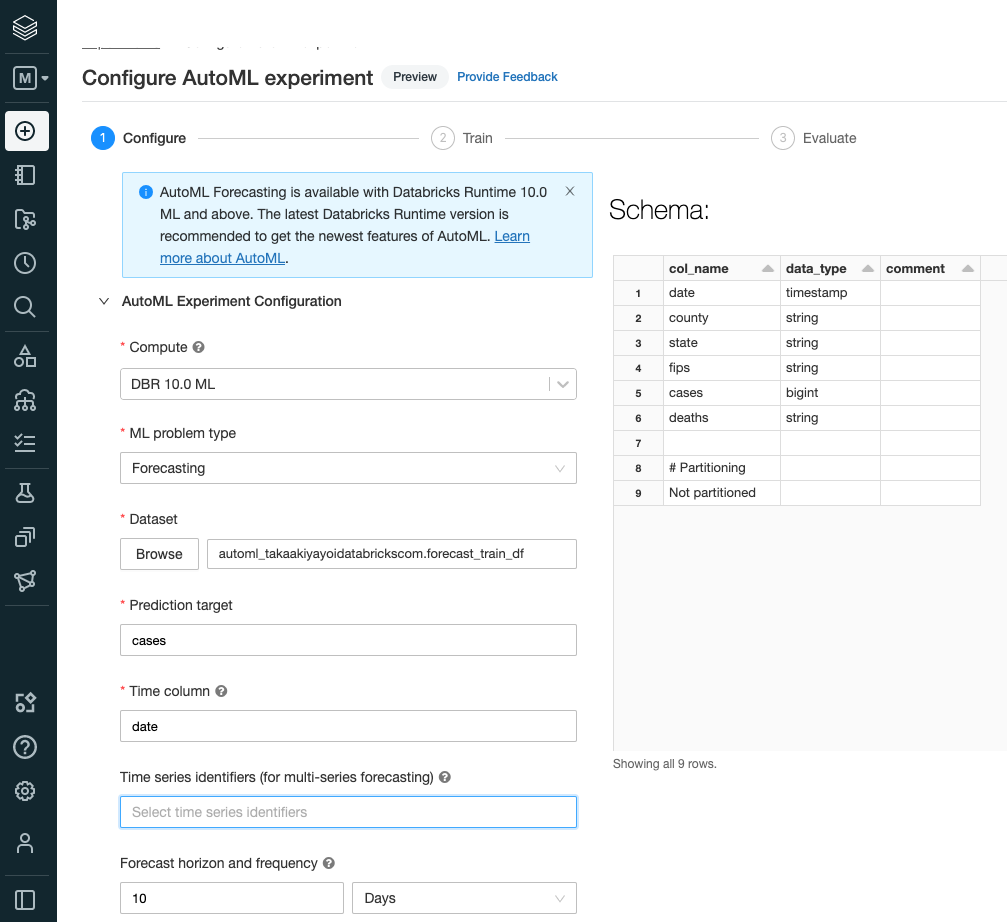Screen dimensions: 1007x922
Task: Open Settings gear icon in sidebar
Action: click(25, 791)
